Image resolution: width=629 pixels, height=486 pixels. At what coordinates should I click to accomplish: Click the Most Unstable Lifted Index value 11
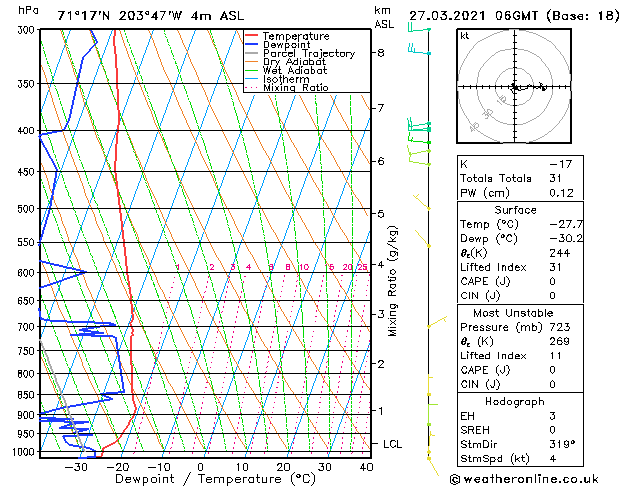(555, 356)
